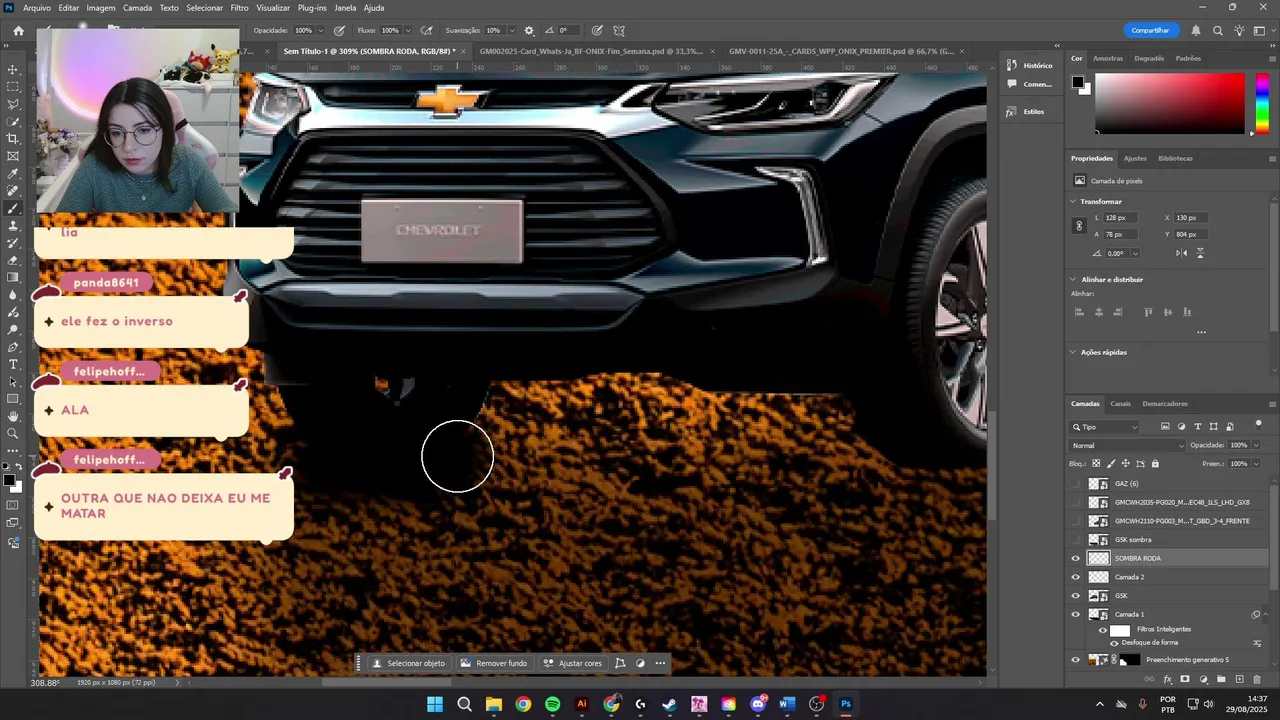
Task: Open layer filter Tipo dropdown
Action: click(1105, 427)
